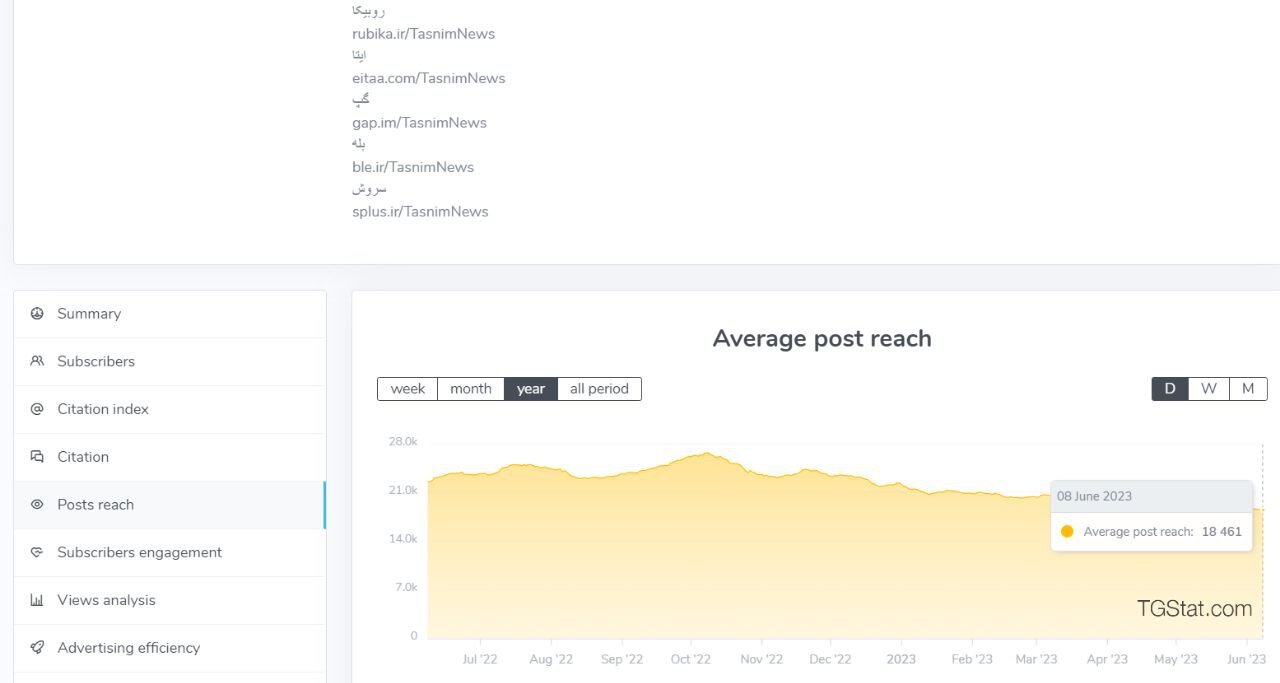The image size is (1280, 683).
Task: Click the Posts reach eye icon
Action: point(37,505)
